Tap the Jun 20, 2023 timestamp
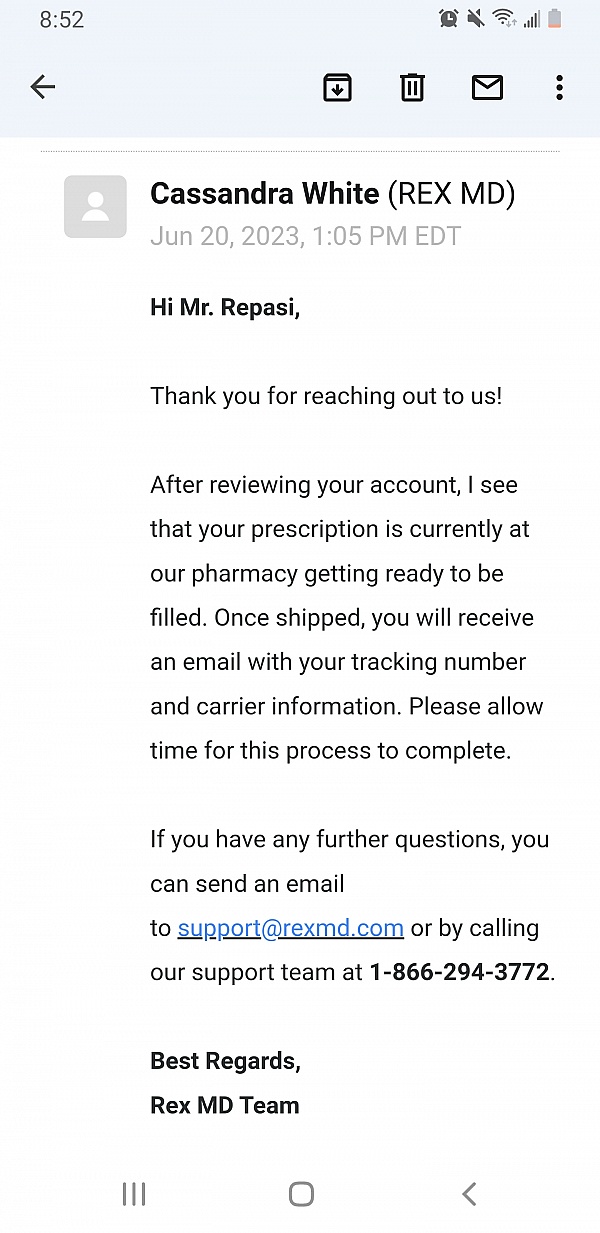Screen dimensions: 600x1233 pos(305,236)
